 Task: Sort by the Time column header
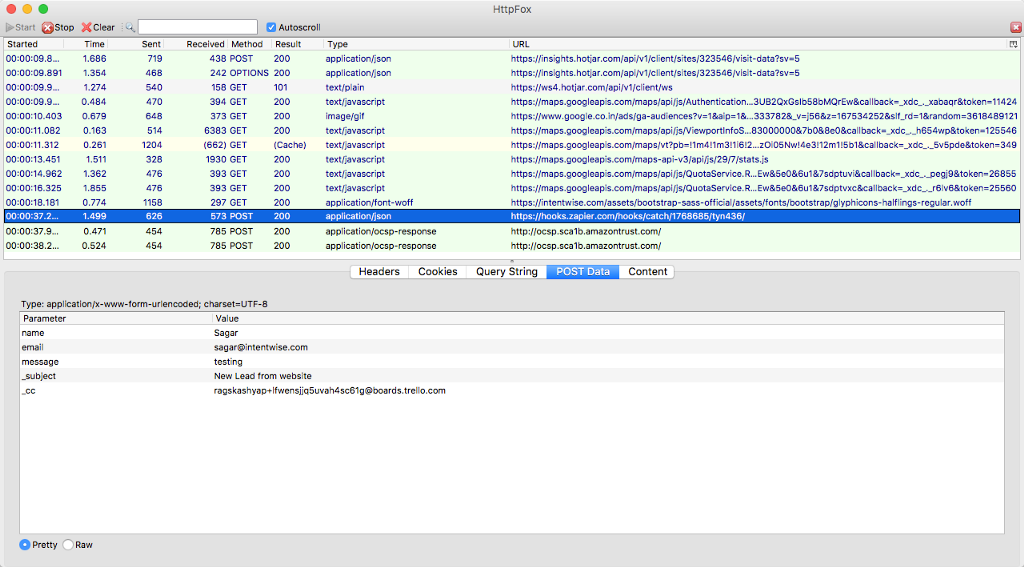[86, 44]
